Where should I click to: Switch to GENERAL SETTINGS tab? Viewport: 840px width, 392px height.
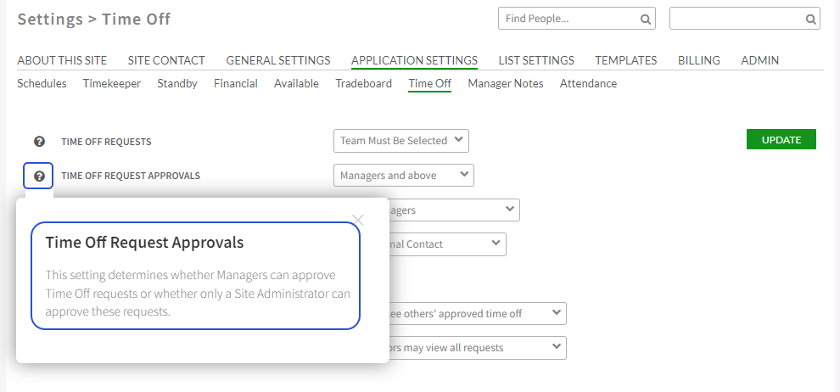(x=278, y=61)
